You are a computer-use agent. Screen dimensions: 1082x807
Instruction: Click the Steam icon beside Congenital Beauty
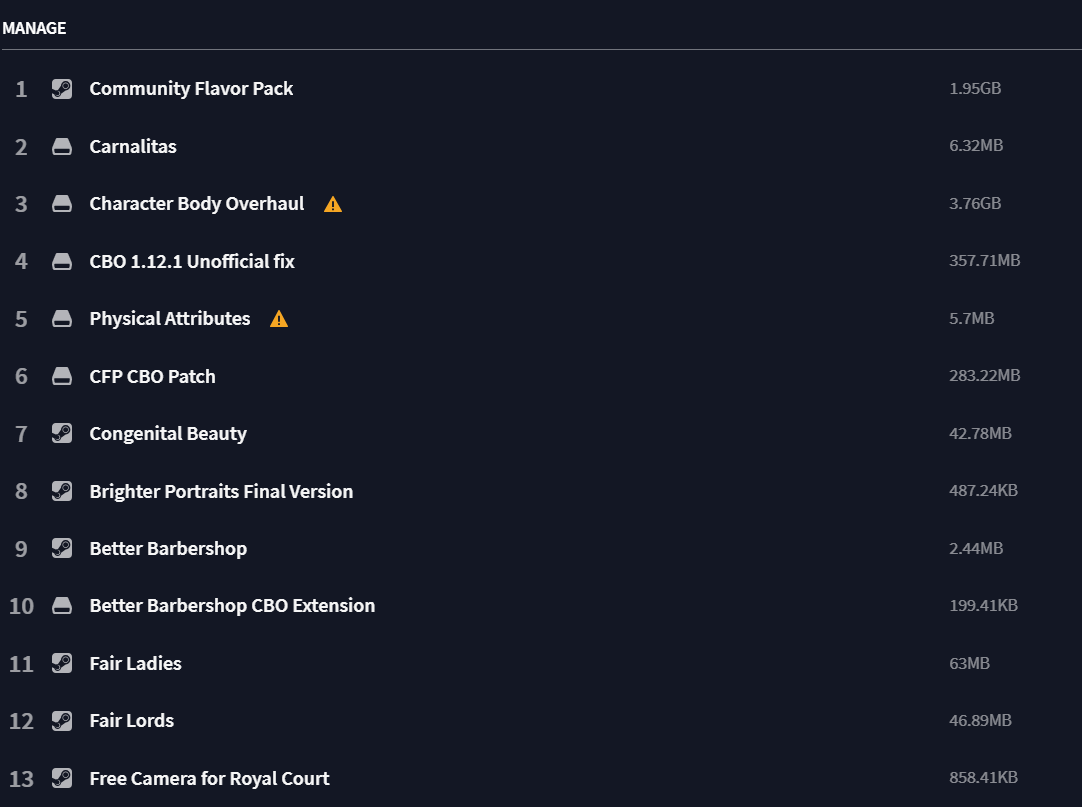[61, 434]
